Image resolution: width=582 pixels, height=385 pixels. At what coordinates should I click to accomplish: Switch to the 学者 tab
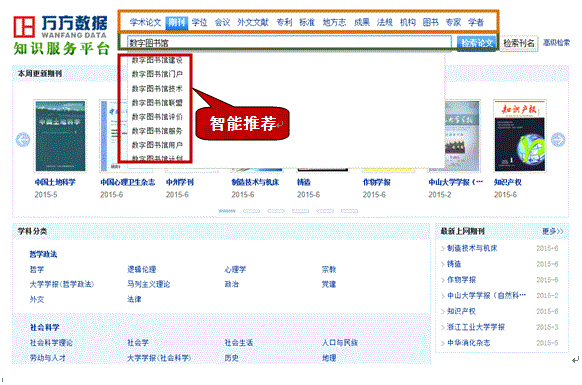(476, 23)
